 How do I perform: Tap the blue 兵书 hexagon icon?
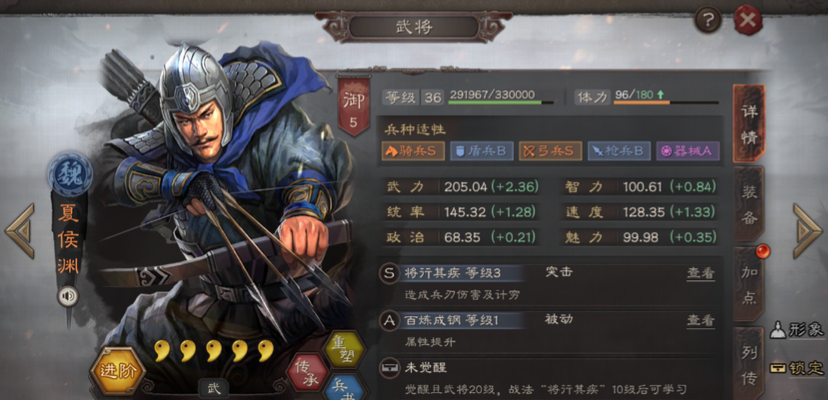click(343, 390)
